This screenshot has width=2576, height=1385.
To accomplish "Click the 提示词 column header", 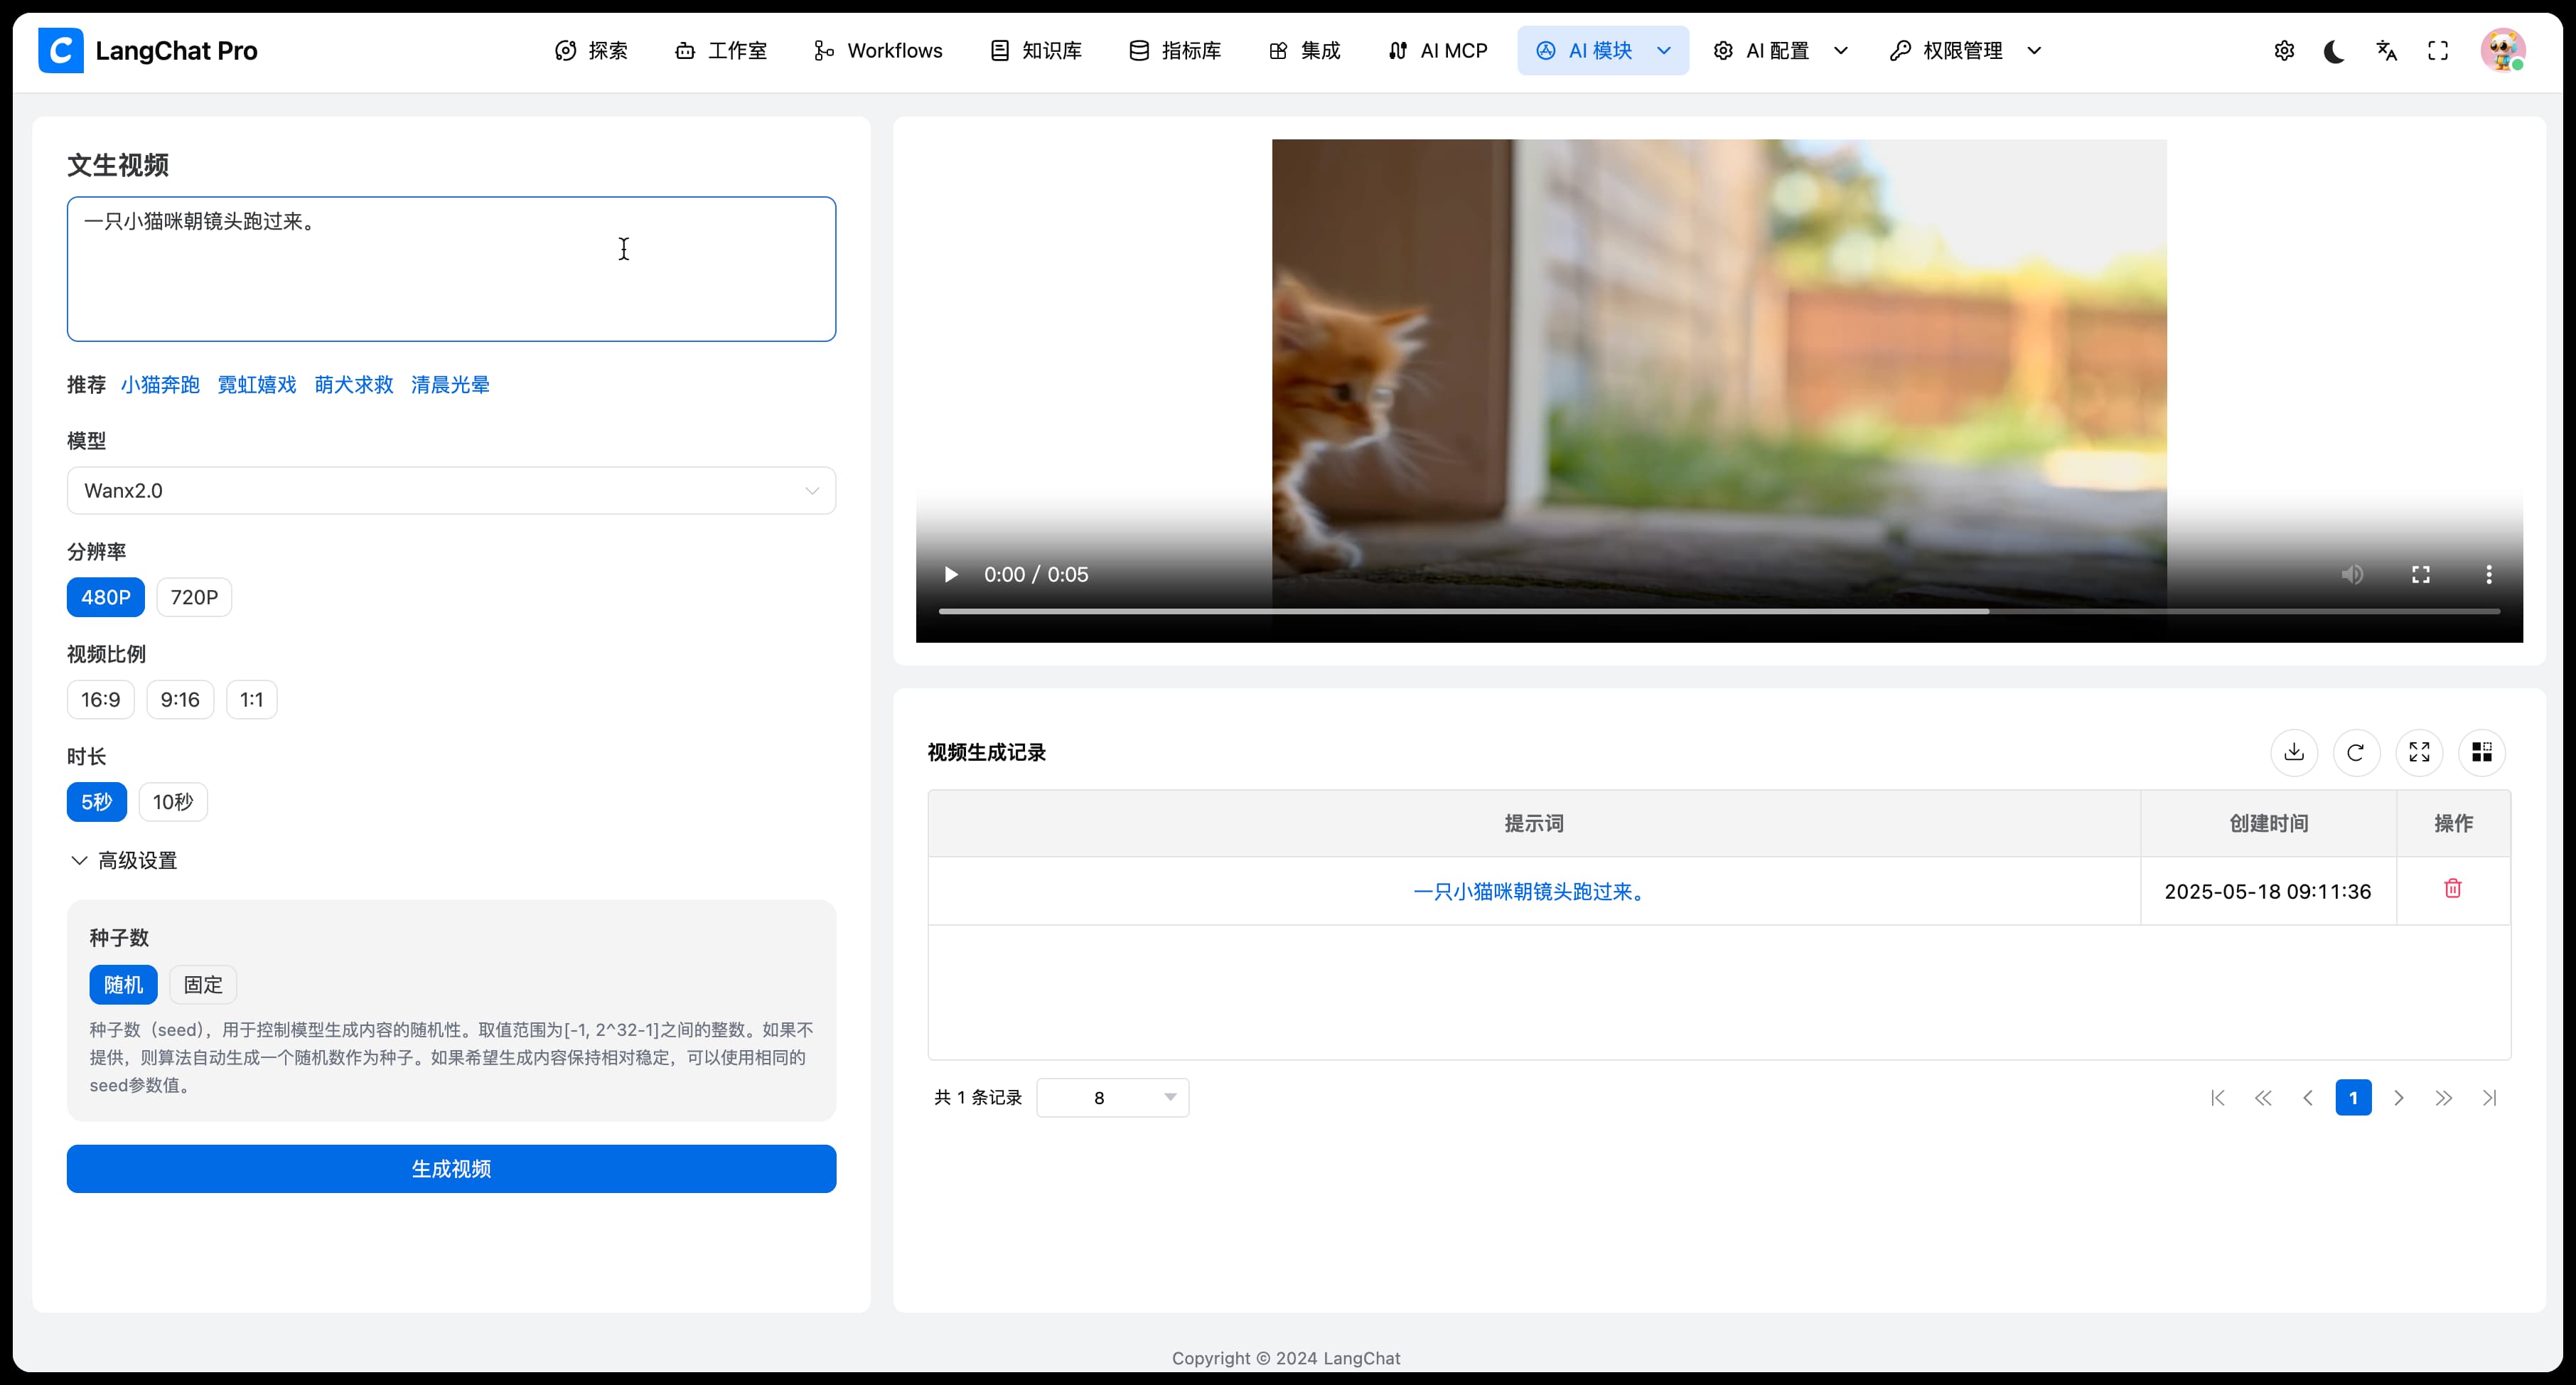I will pos(1534,823).
